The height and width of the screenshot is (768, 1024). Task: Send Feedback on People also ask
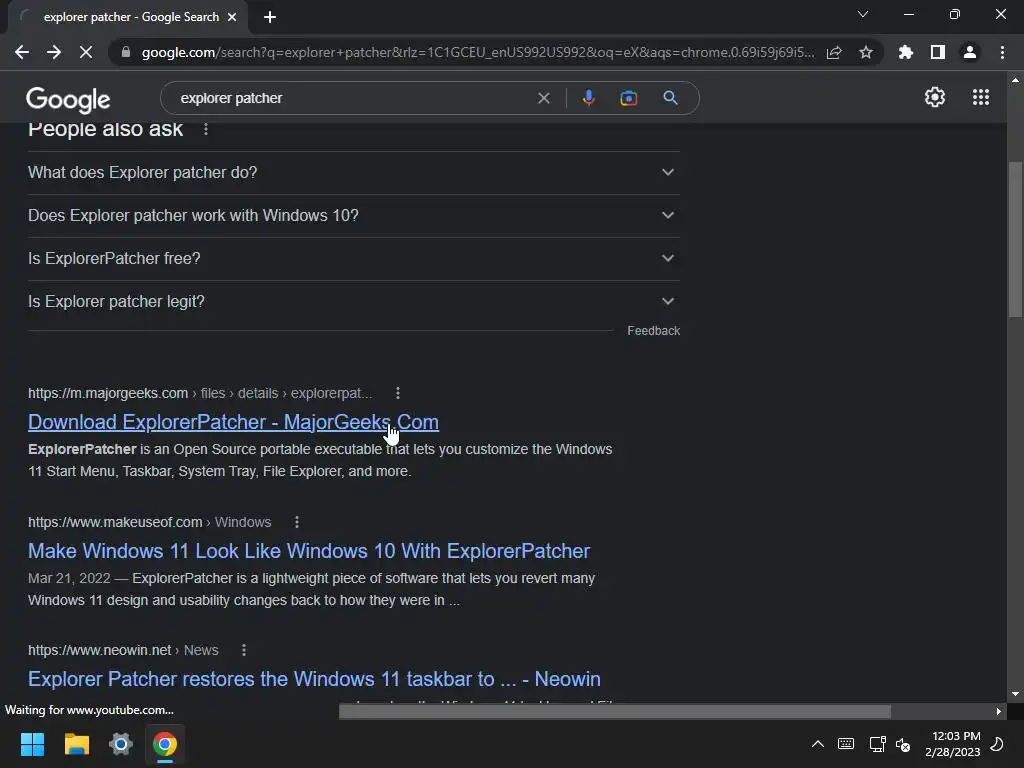pyautogui.click(x=653, y=331)
